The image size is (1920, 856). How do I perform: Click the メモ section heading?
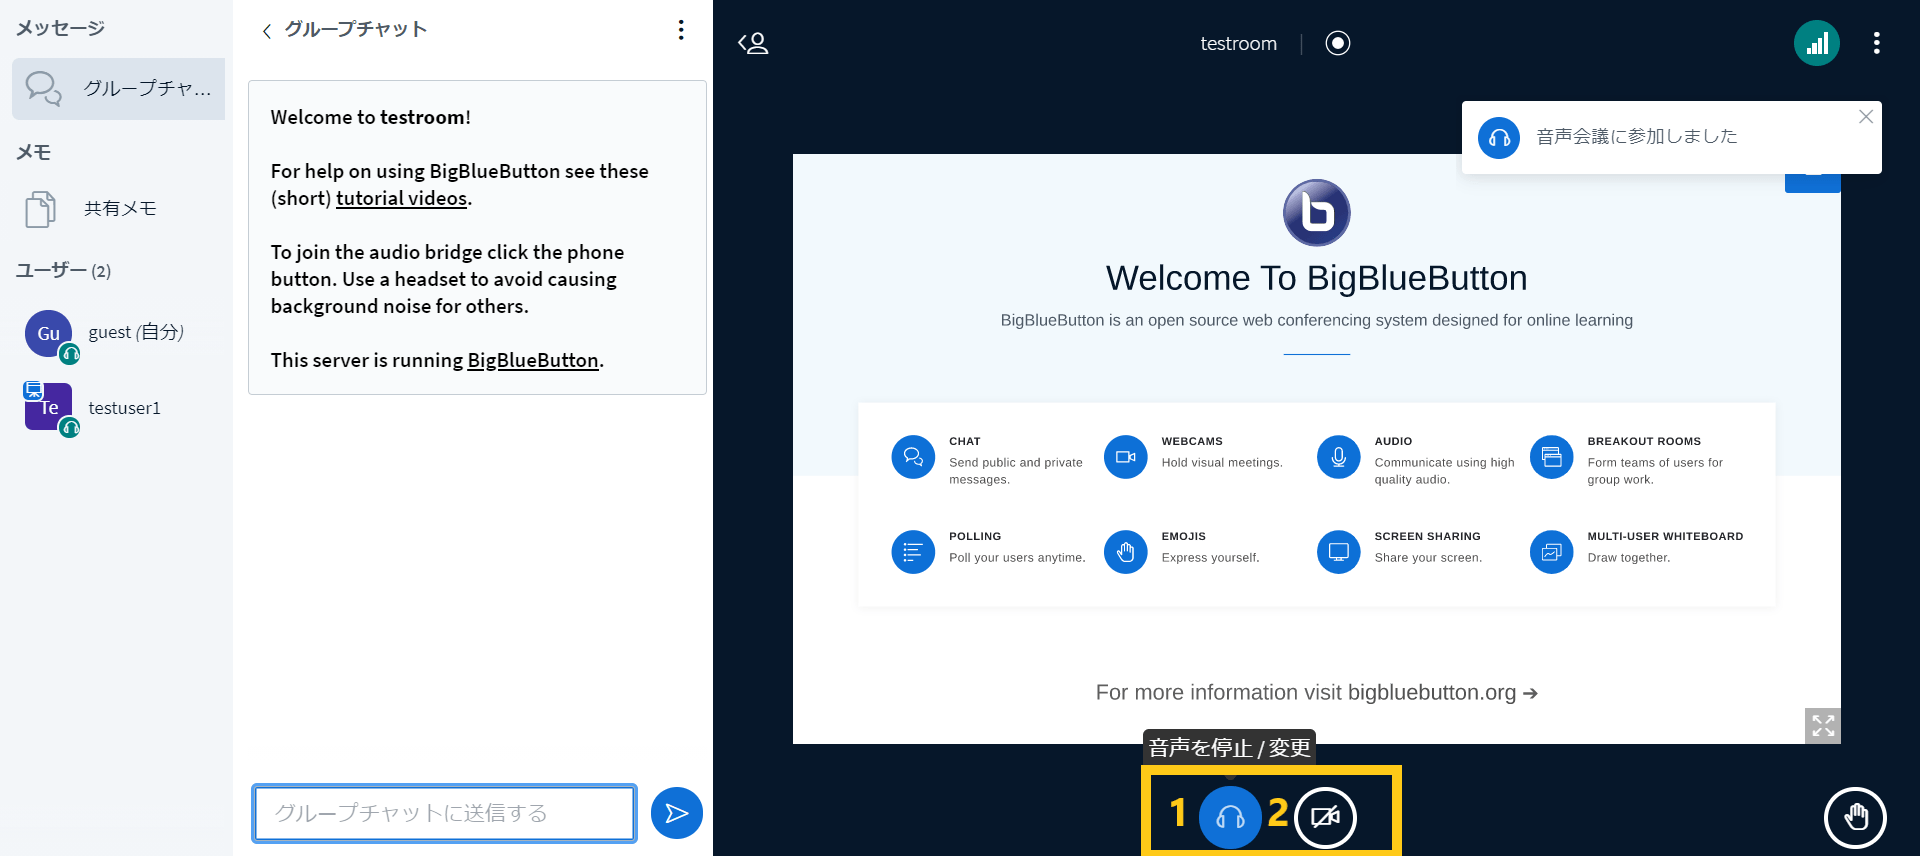click(x=33, y=152)
